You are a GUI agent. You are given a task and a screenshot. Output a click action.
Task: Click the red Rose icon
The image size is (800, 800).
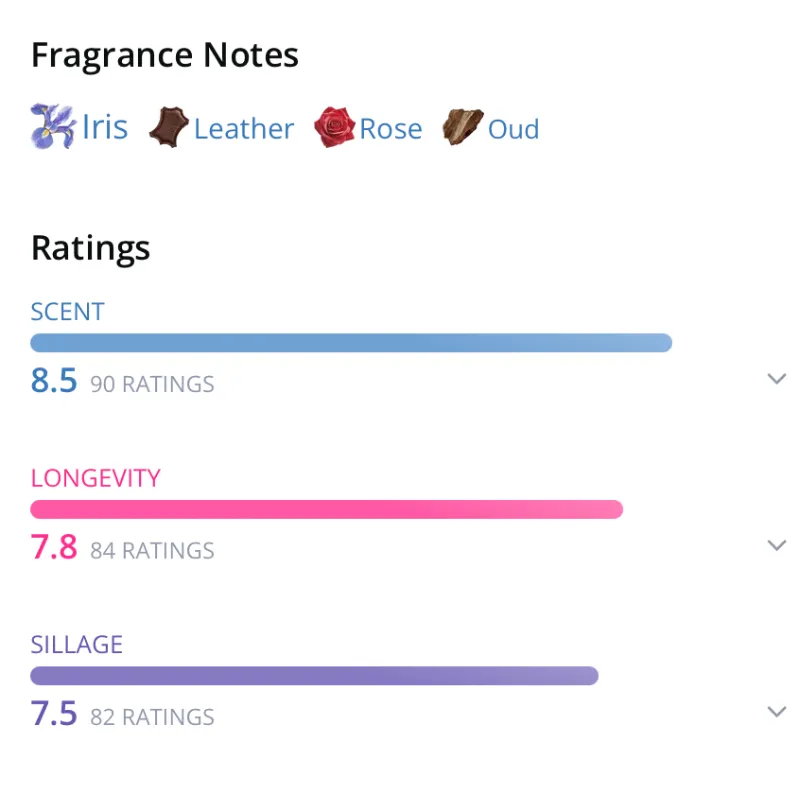334,128
